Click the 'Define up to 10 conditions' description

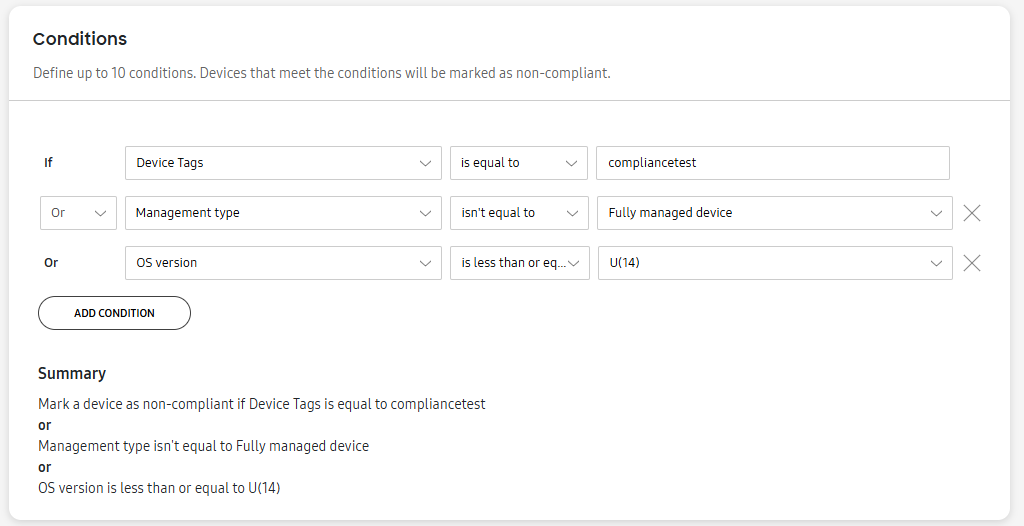tap(321, 73)
